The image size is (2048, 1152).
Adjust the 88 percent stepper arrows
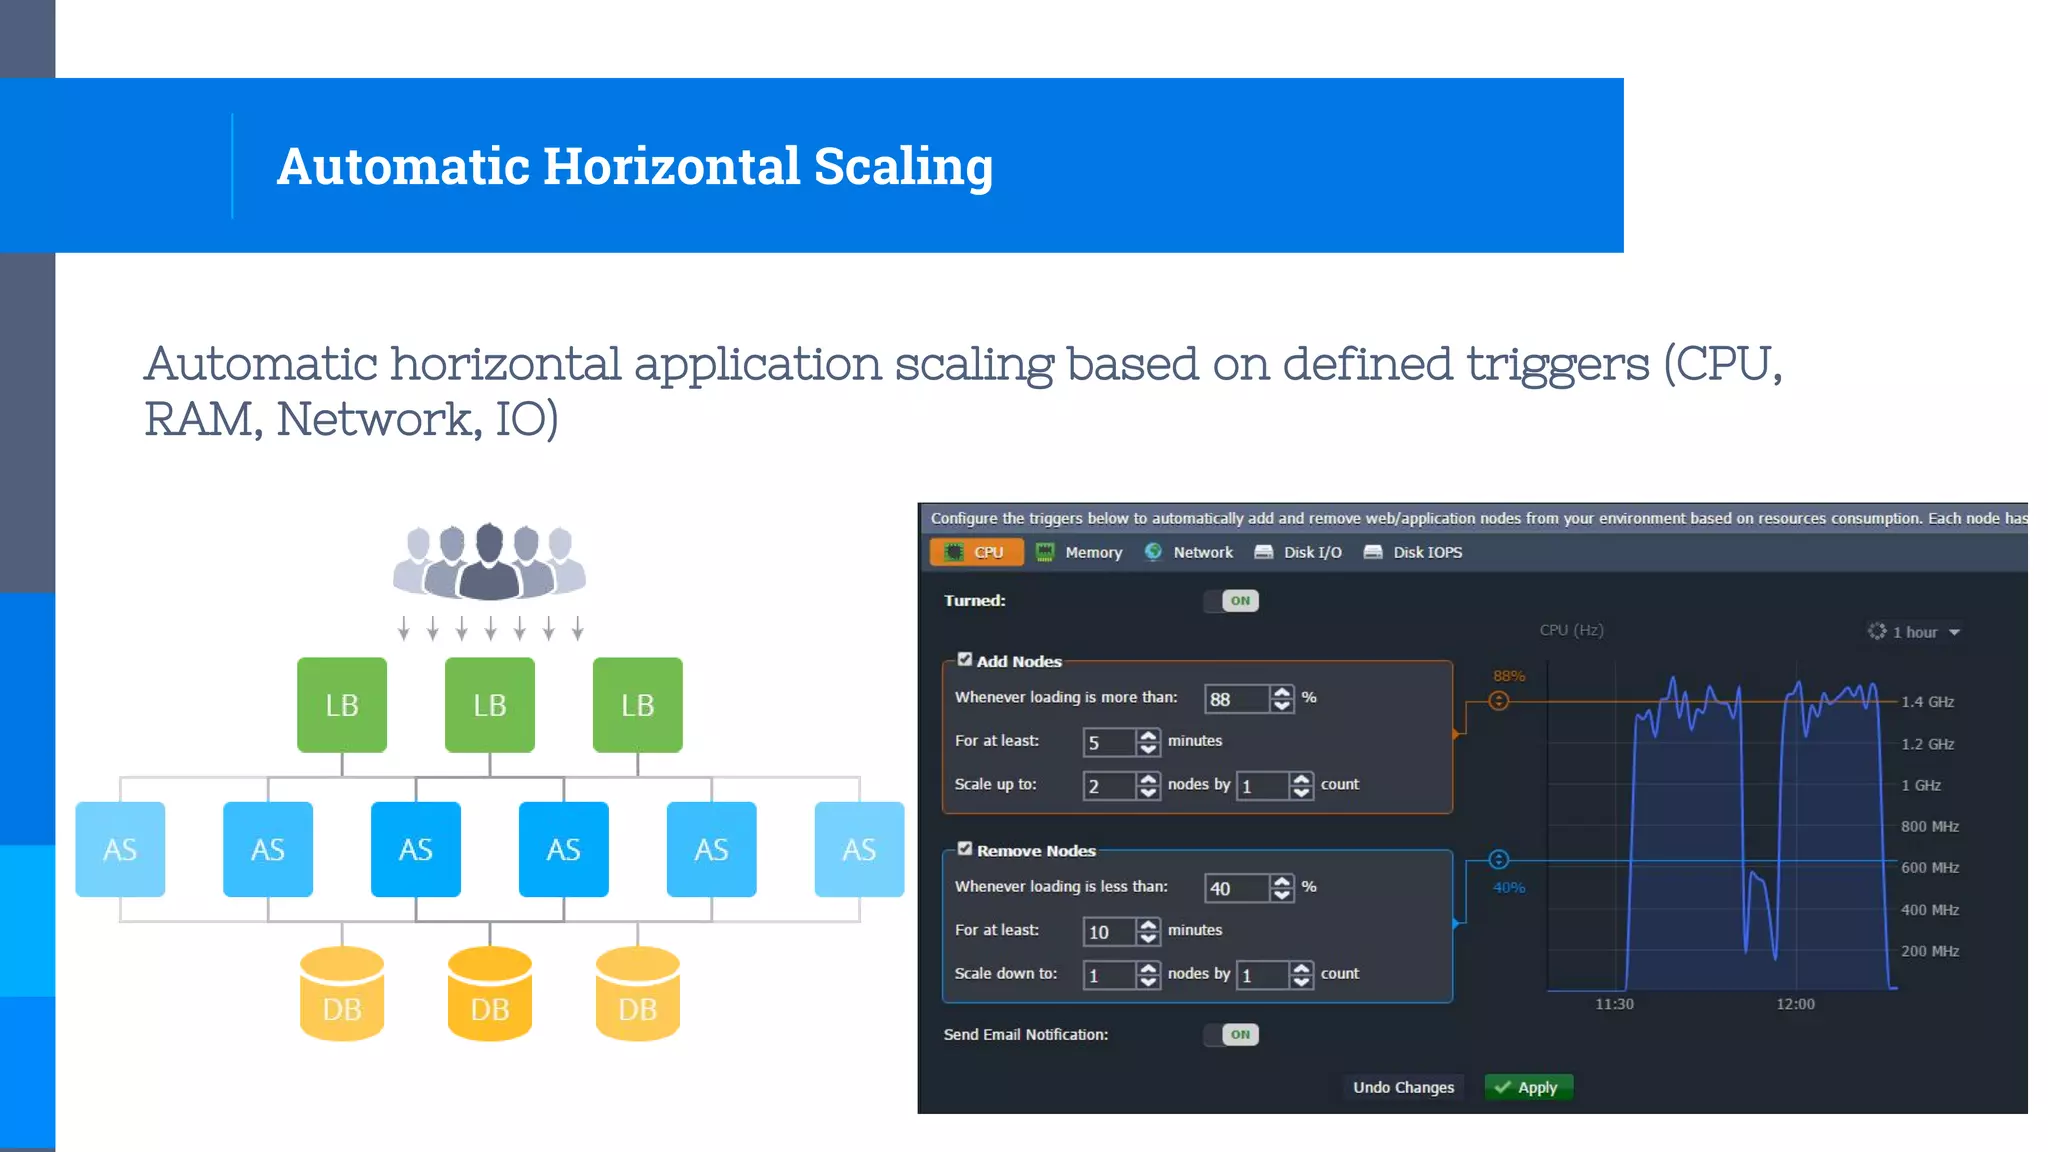tap(1282, 699)
